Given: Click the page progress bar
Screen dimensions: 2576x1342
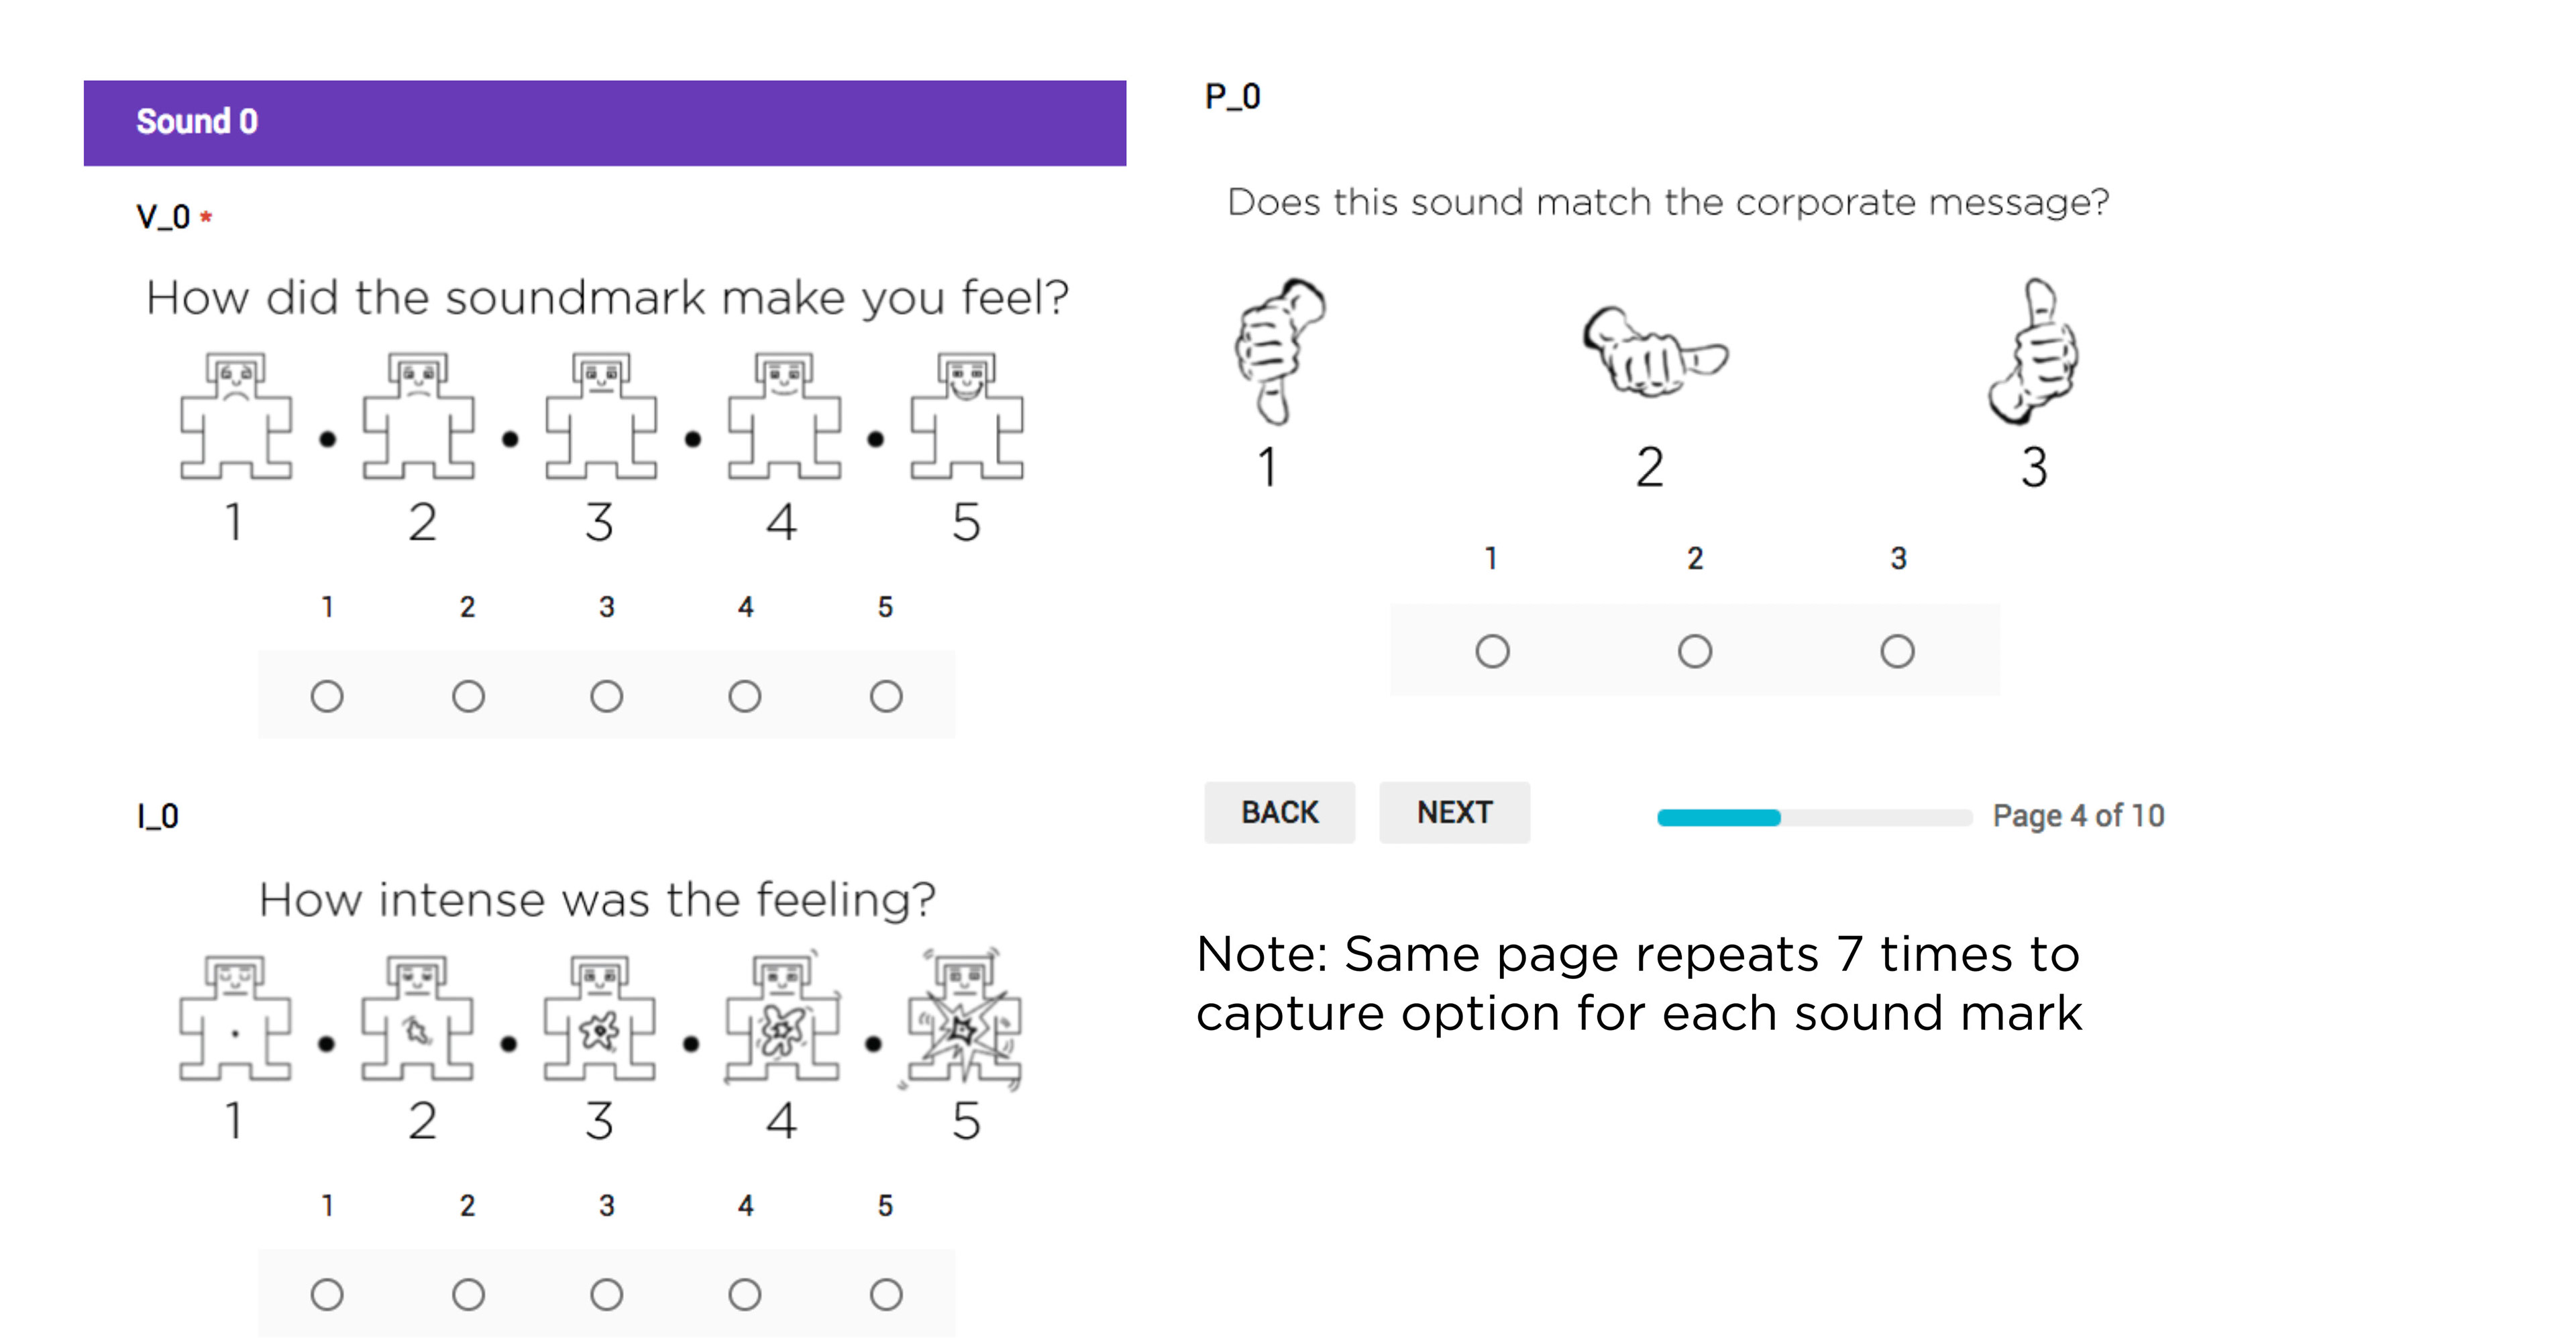Looking at the screenshot, I should (1813, 818).
